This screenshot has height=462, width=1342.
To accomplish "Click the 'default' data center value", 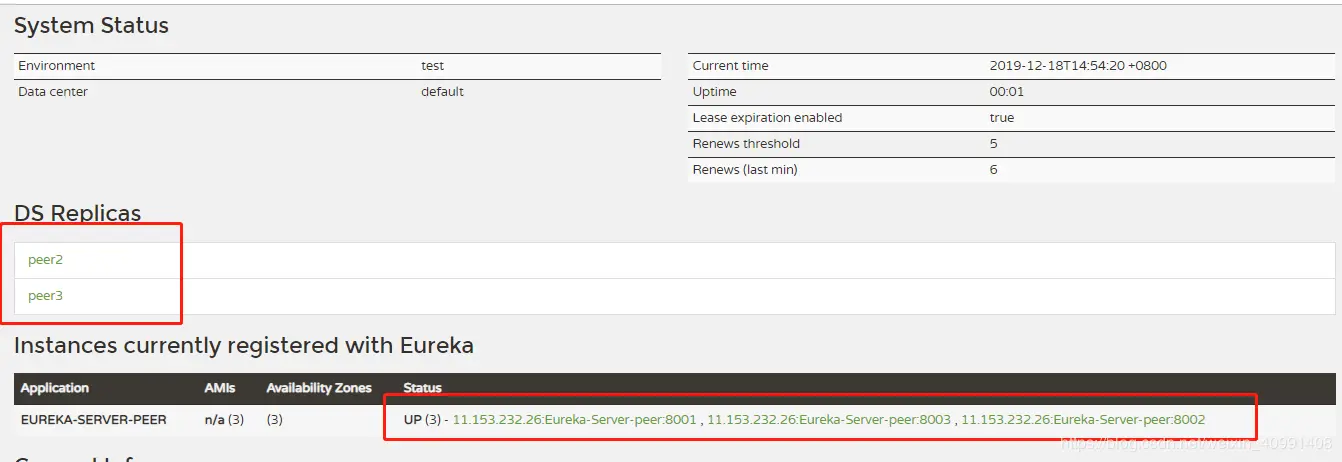I will [x=442, y=92].
